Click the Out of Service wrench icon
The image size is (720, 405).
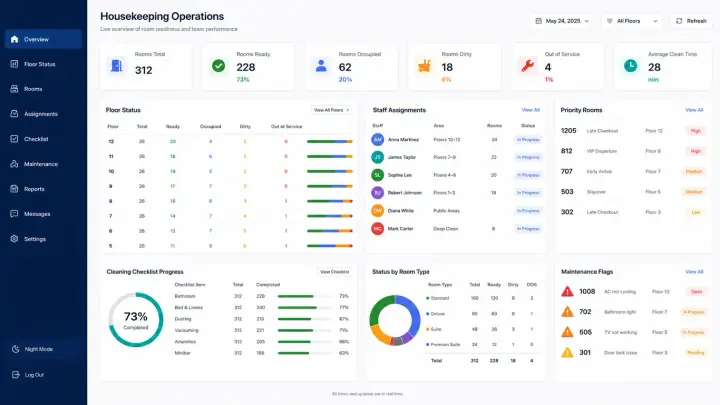pos(528,66)
